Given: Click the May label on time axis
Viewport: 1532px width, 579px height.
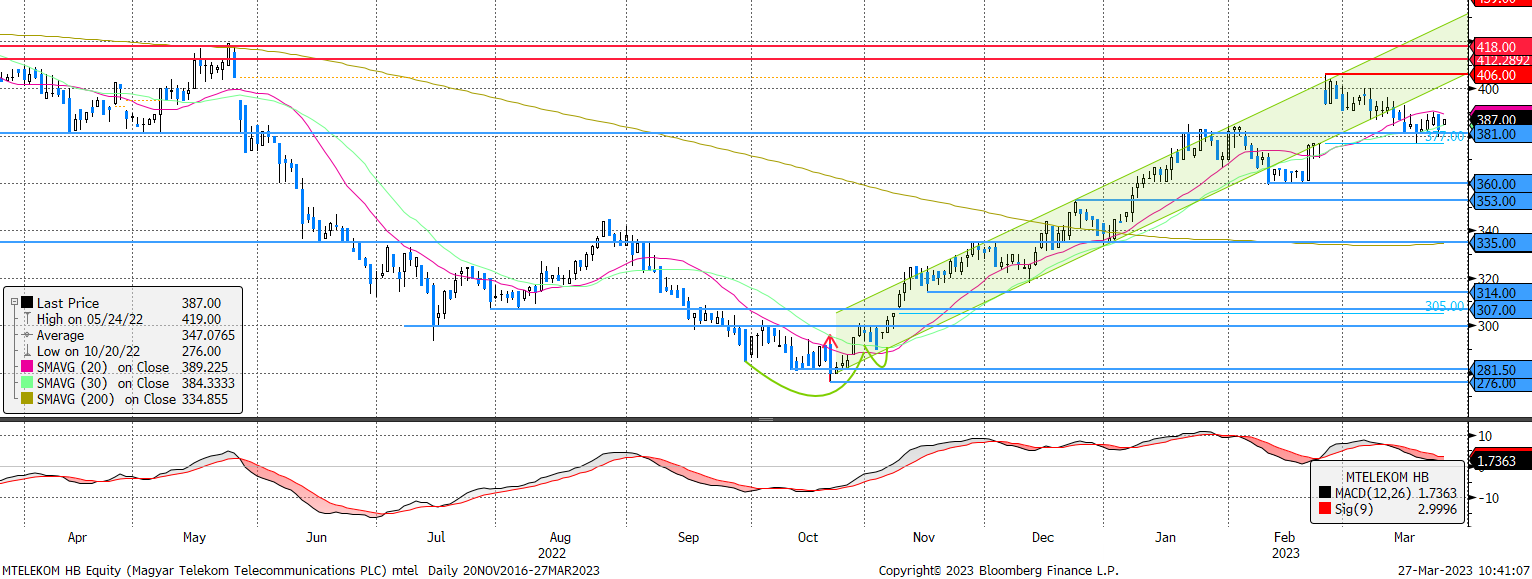Looking at the screenshot, I should tap(195, 538).
